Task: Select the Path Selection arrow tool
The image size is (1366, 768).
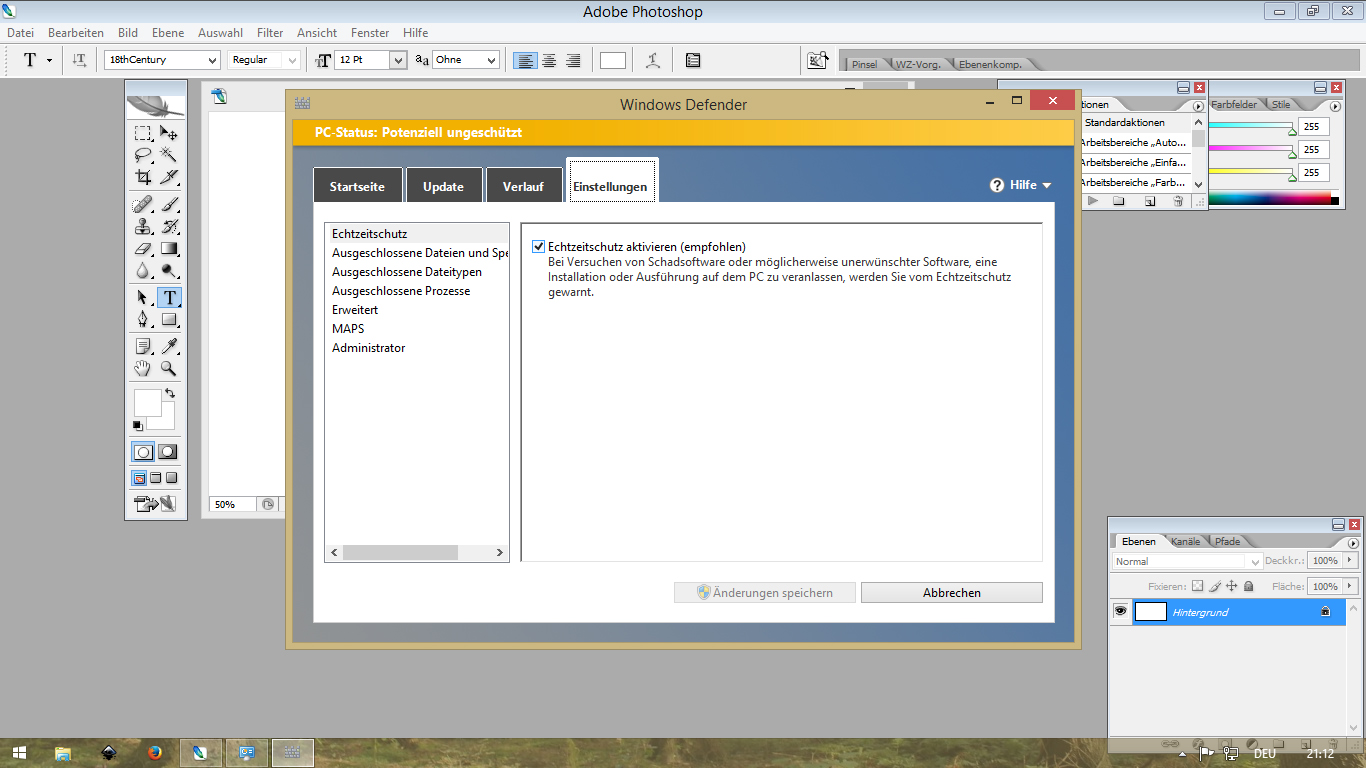Action: [143, 298]
